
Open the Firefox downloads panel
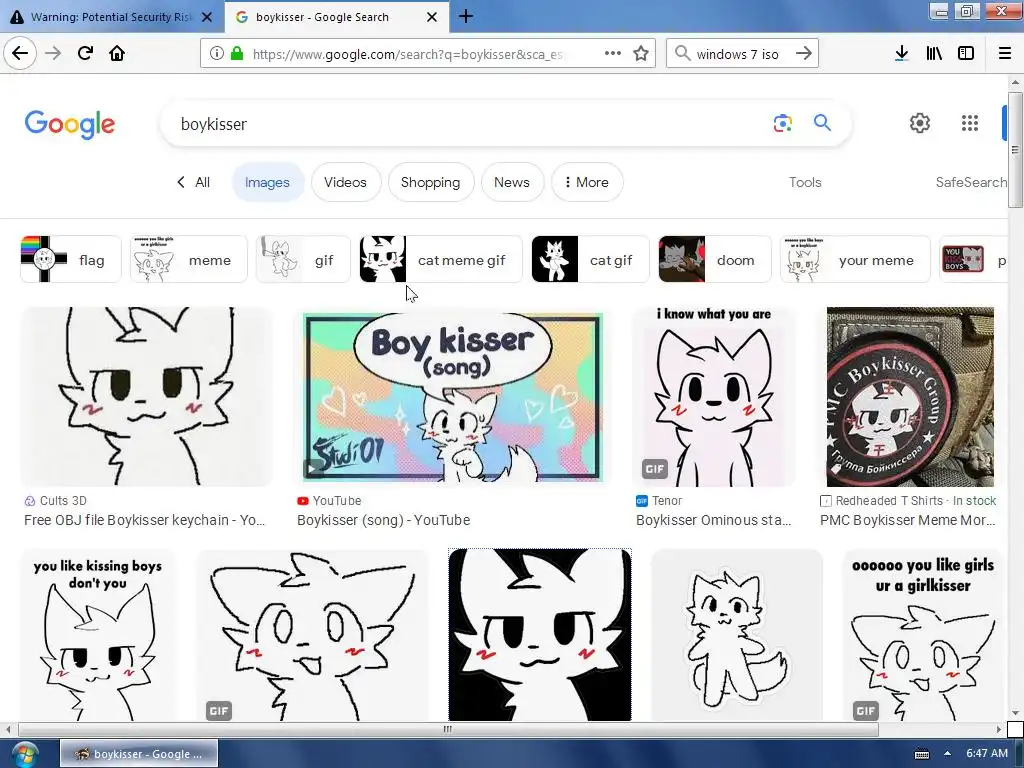pyautogui.click(x=902, y=54)
